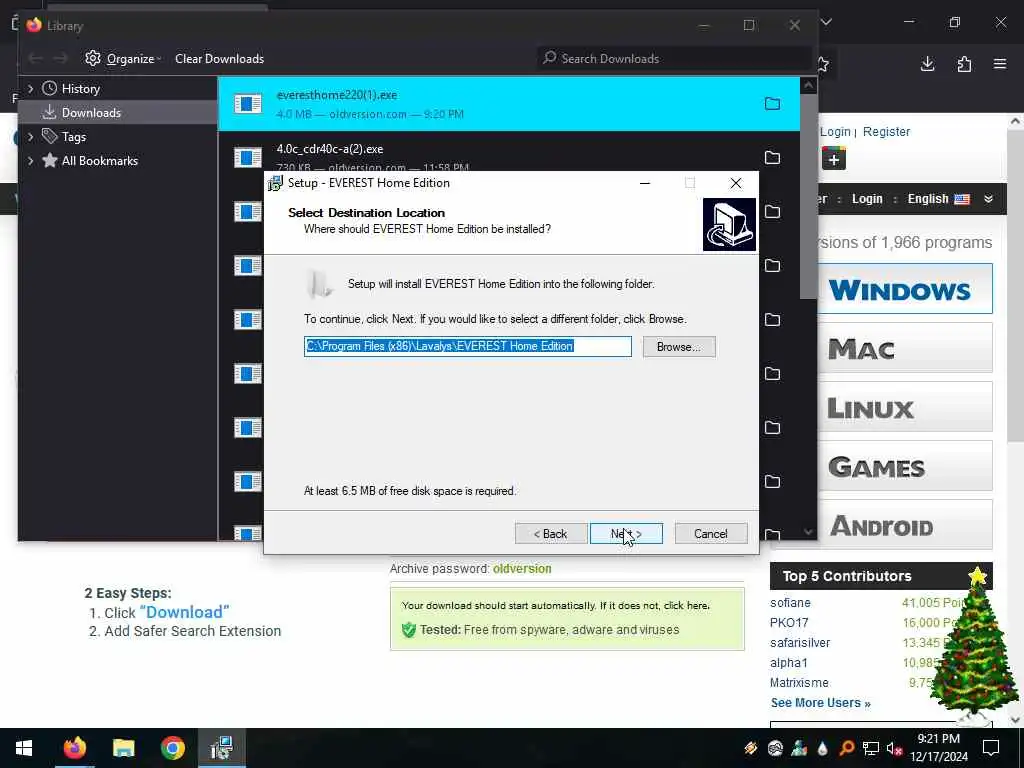Screen dimensions: 1024x768
Task: Open File Explorer from the taskbar
Action: pos(123,748)
